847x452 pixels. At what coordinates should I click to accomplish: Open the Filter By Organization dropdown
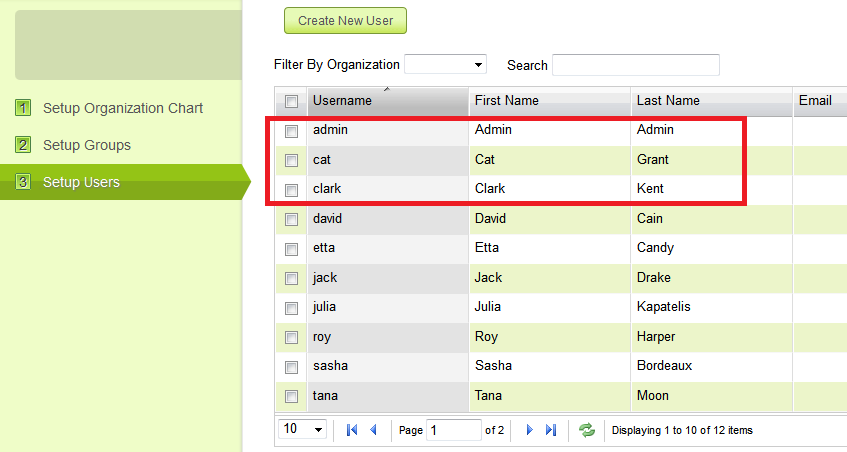445,65
